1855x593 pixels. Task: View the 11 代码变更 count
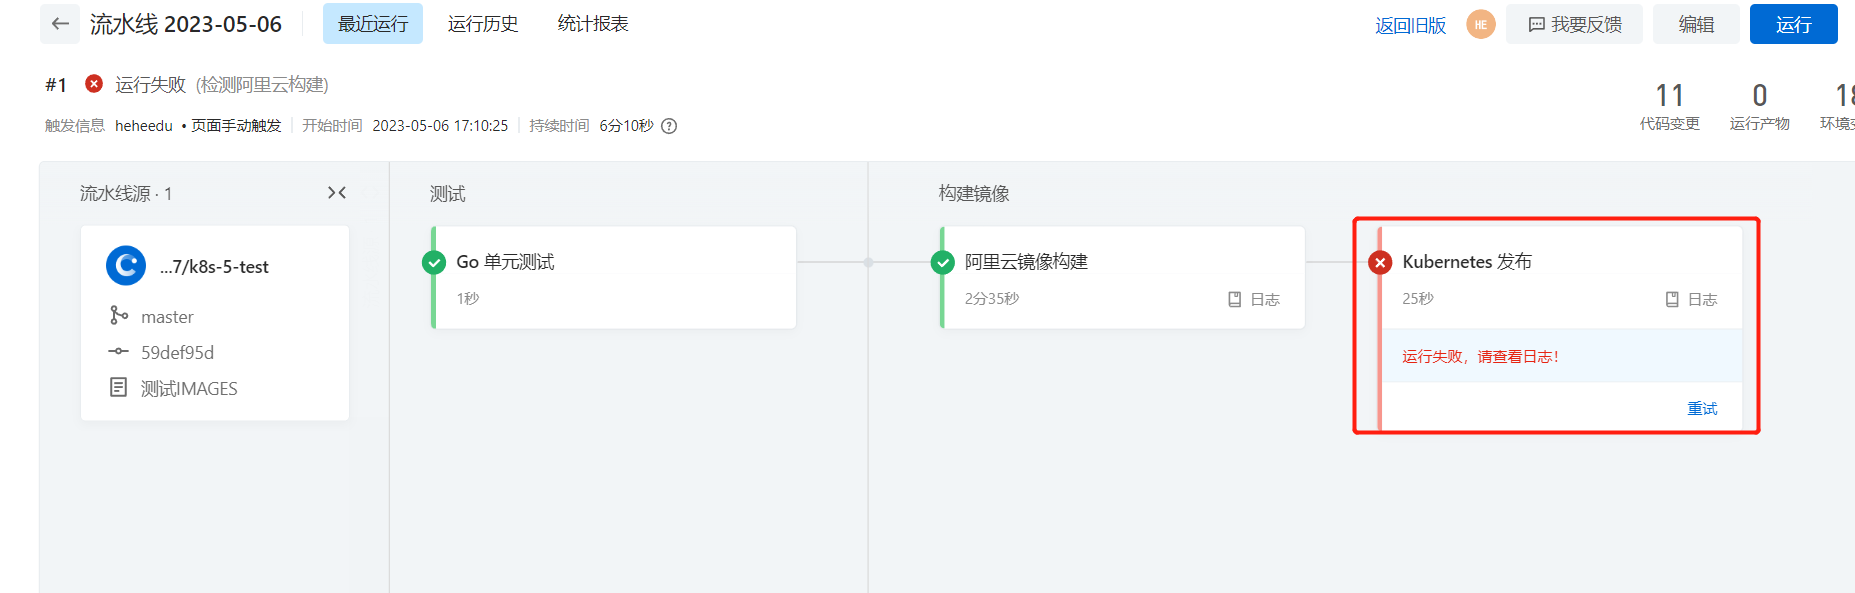(1669, 106)
